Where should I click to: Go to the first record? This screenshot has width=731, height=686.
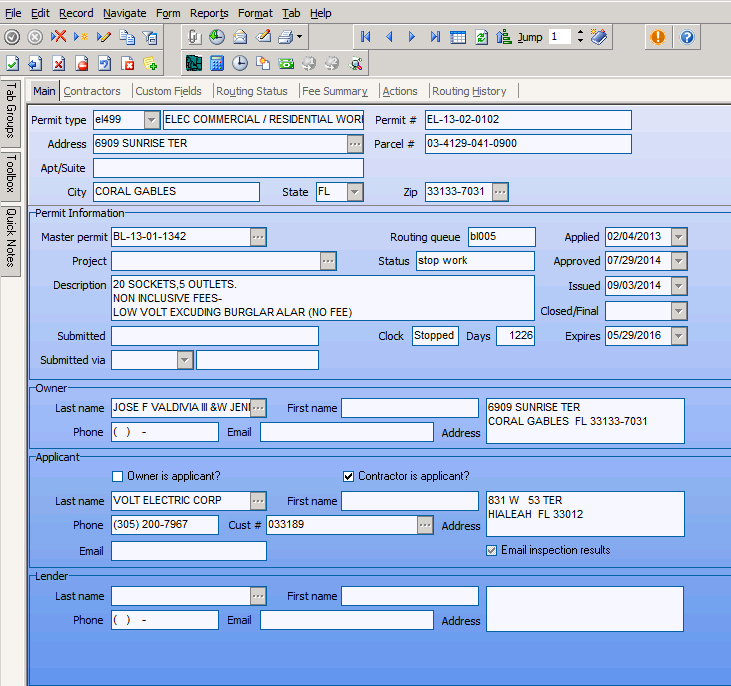[365, 37]
